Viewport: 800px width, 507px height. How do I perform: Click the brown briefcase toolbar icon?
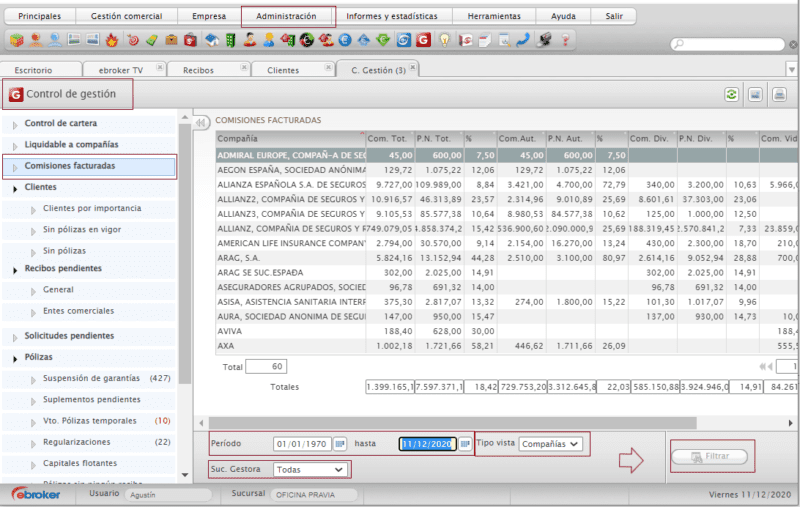coord(171,40)
